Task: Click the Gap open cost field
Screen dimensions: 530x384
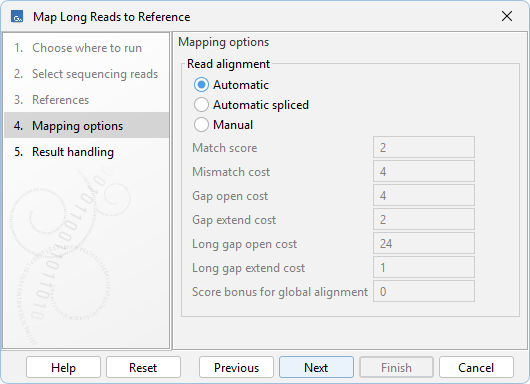Action: pyautogui.click(x=424, y=195)
